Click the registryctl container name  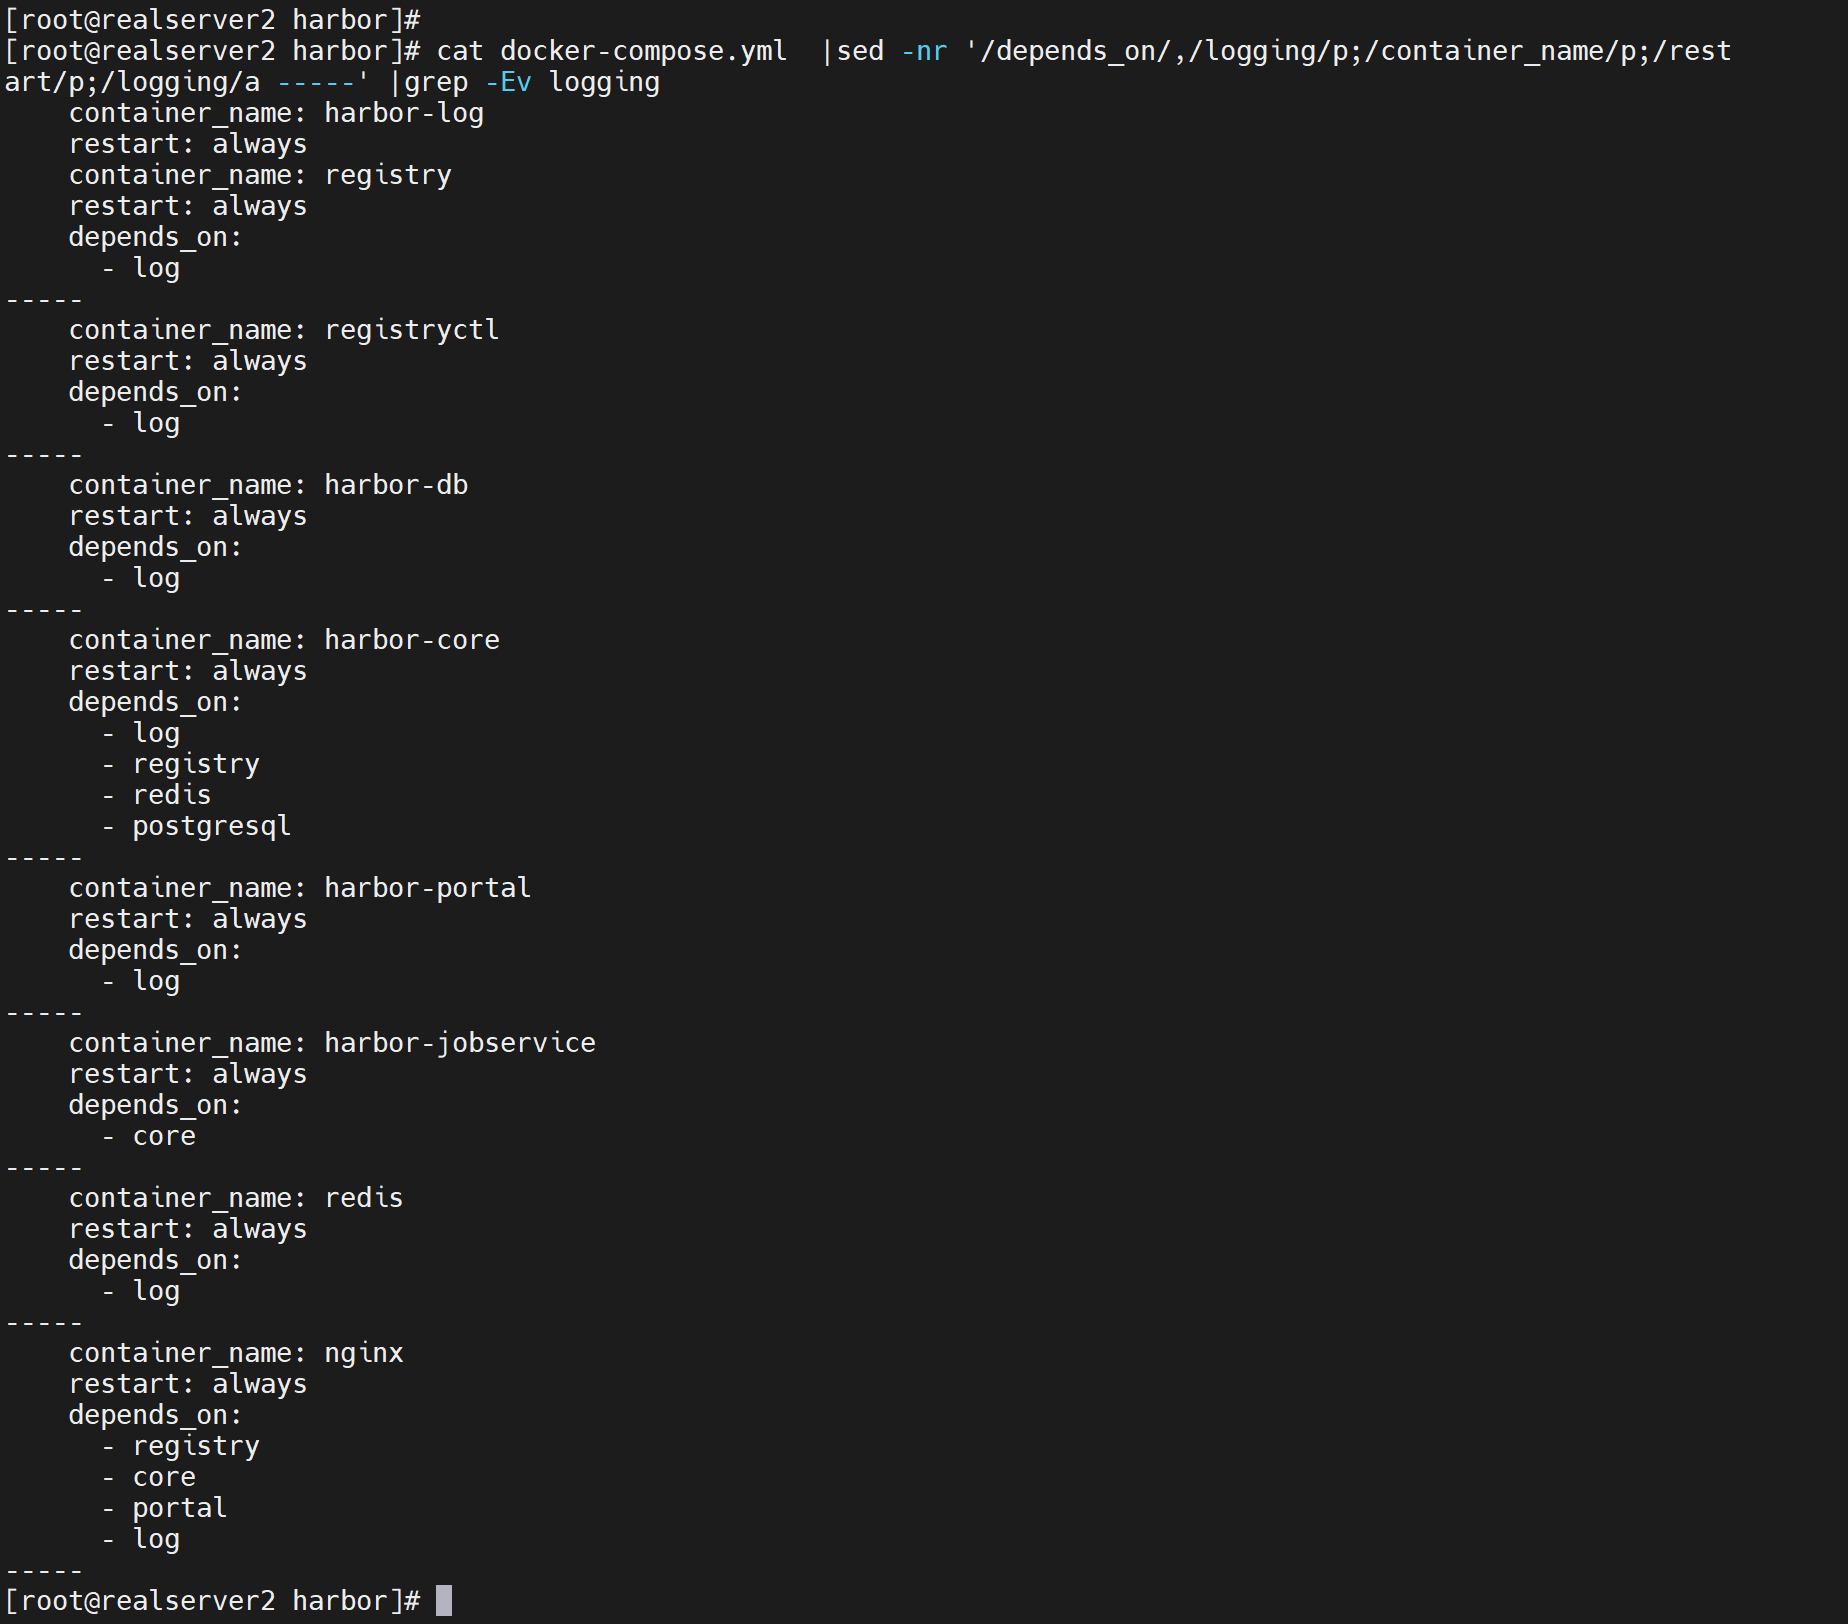pos(412,330)
